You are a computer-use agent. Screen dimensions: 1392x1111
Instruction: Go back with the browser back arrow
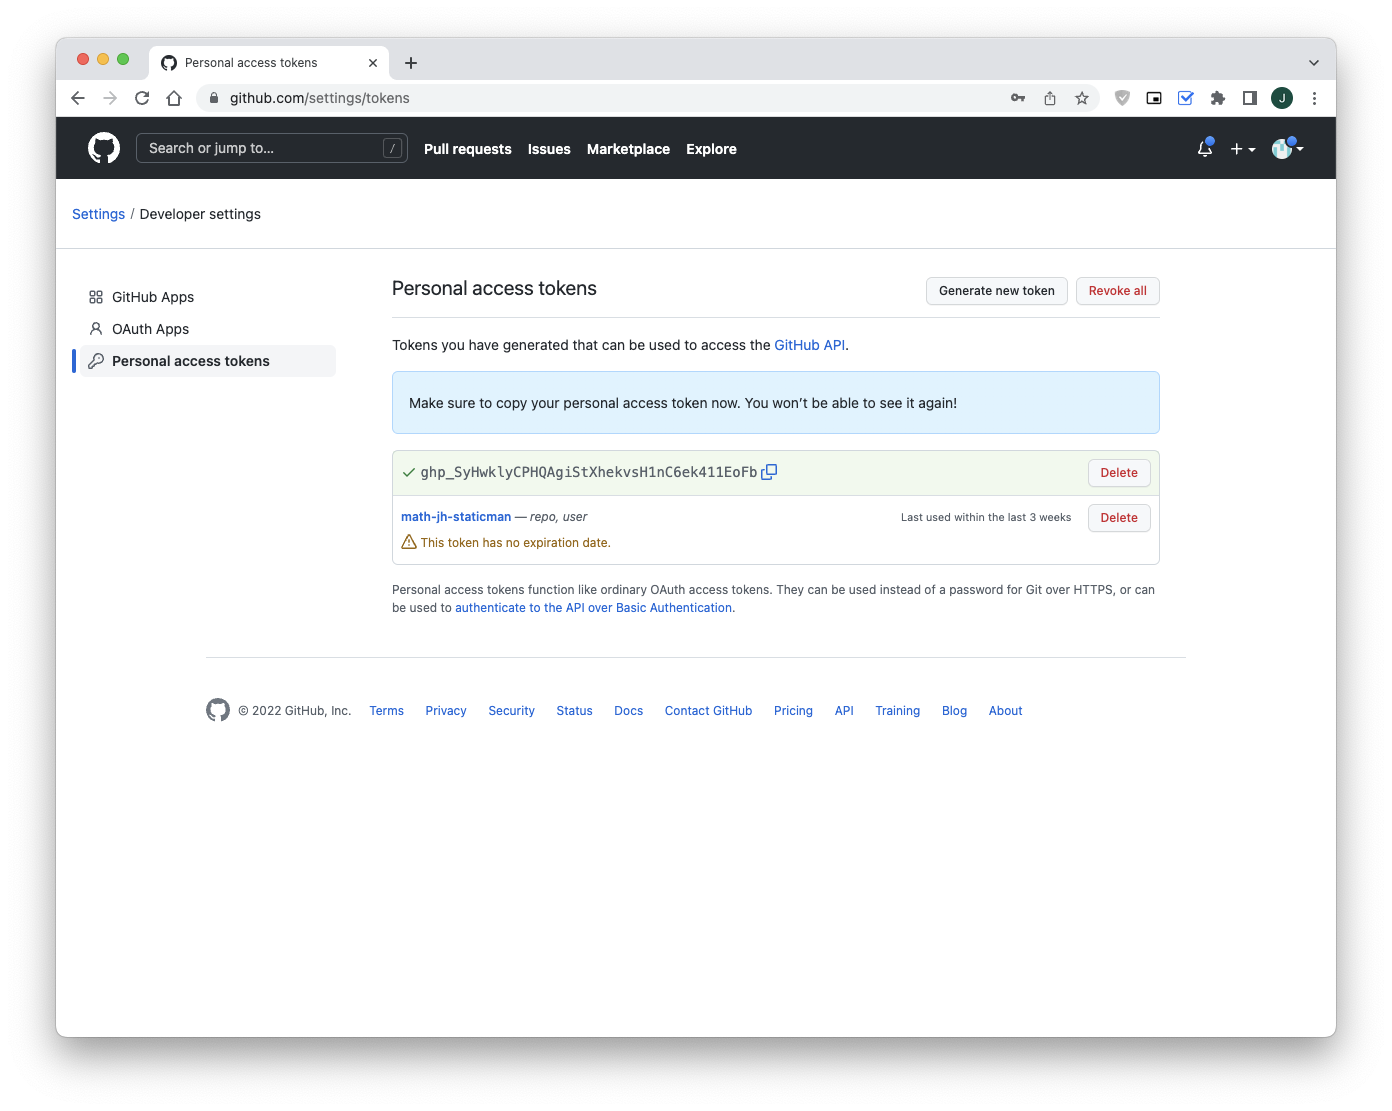[78, 98]
